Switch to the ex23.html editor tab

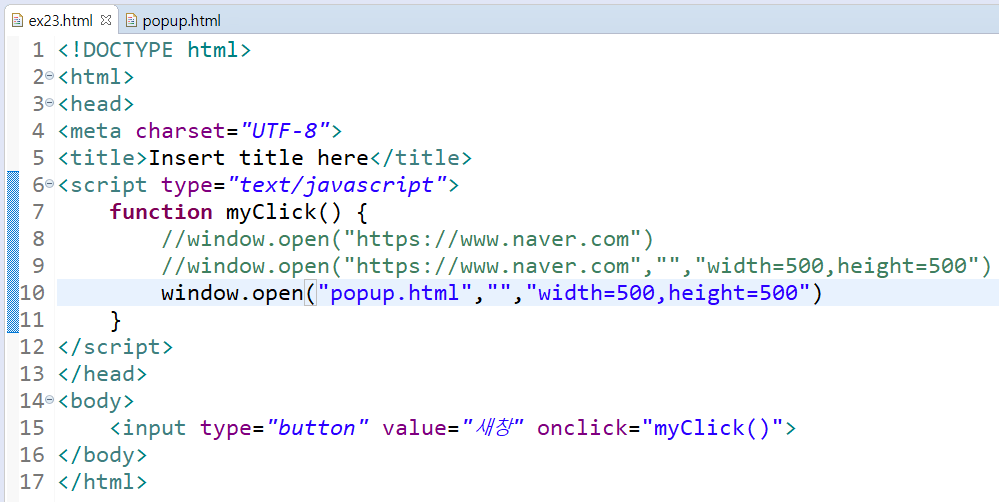(61, 20)
